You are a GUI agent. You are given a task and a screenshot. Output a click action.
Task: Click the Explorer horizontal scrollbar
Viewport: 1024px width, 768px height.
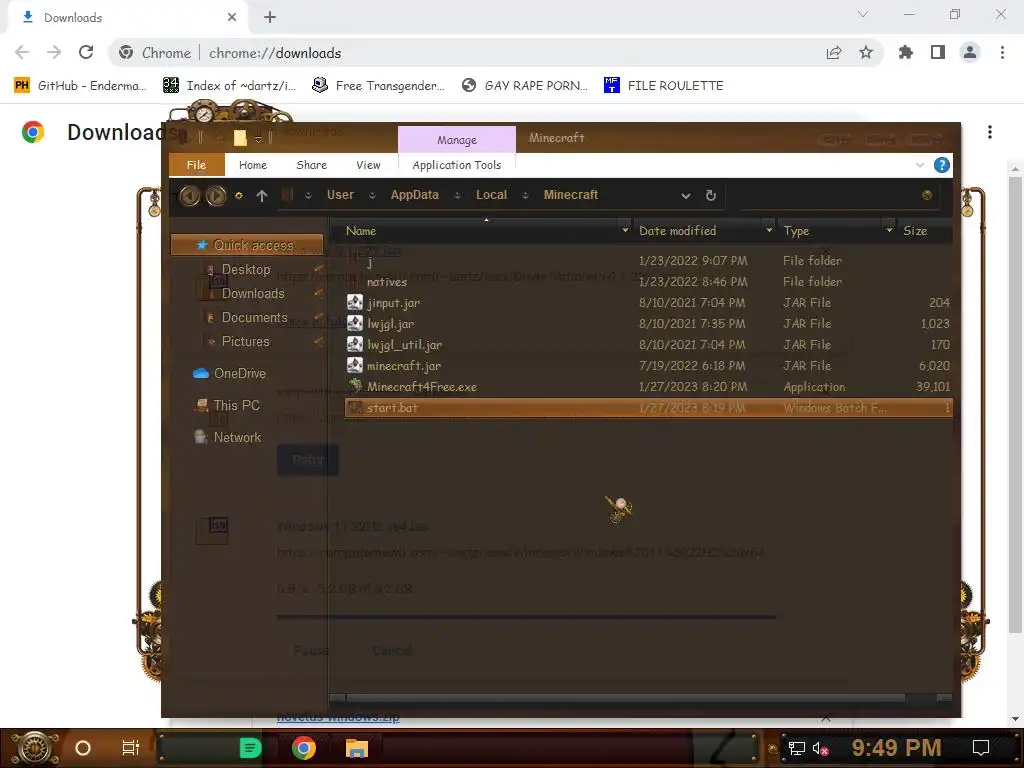click(x=625, y=698)
